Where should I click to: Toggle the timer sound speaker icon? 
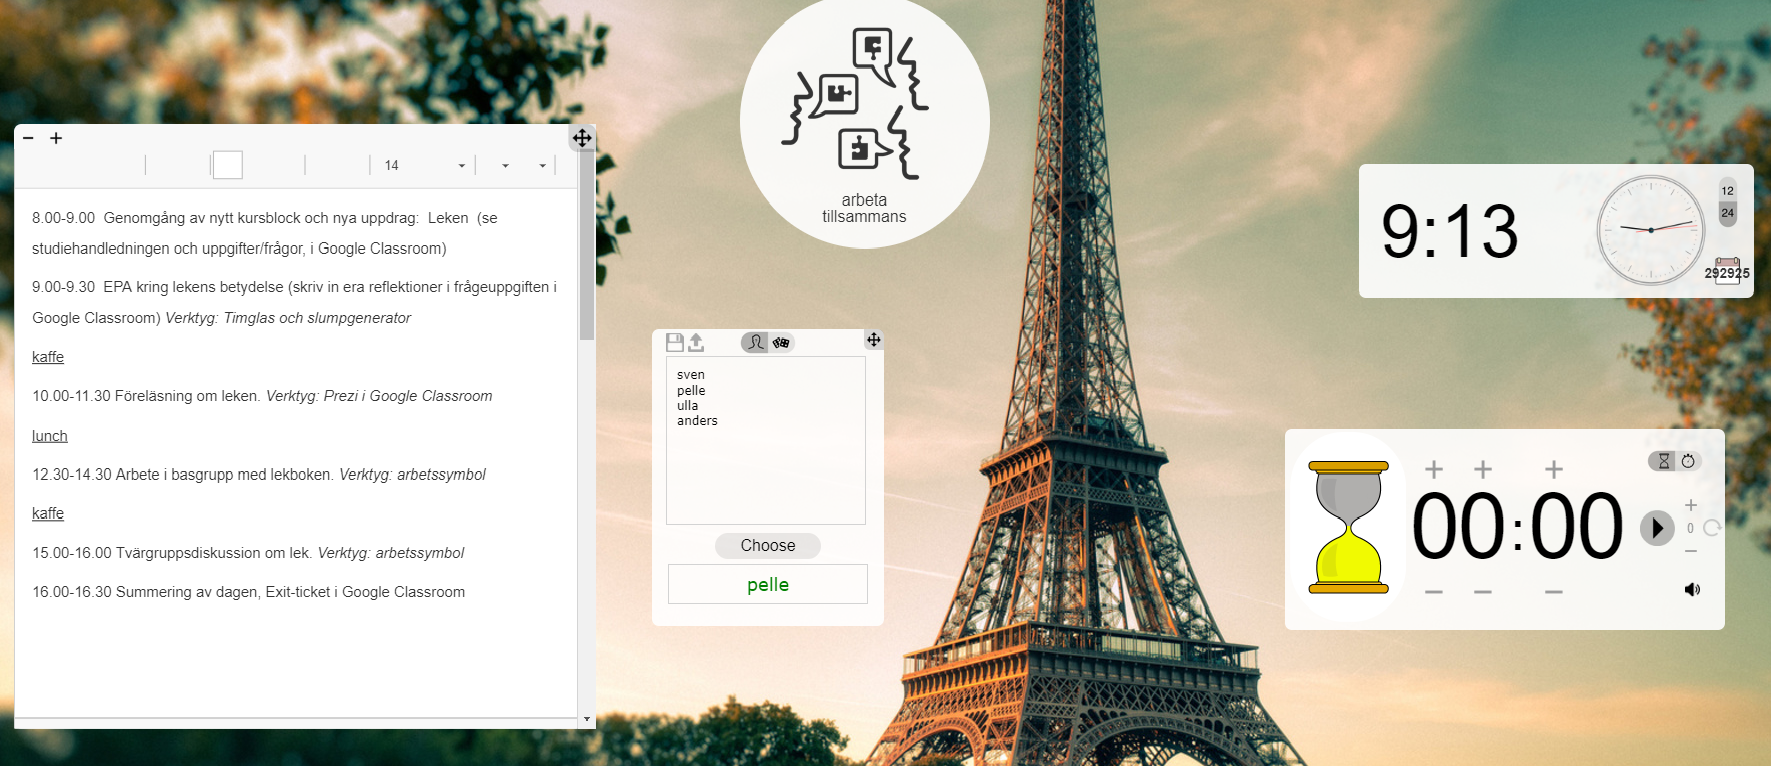1692,590
